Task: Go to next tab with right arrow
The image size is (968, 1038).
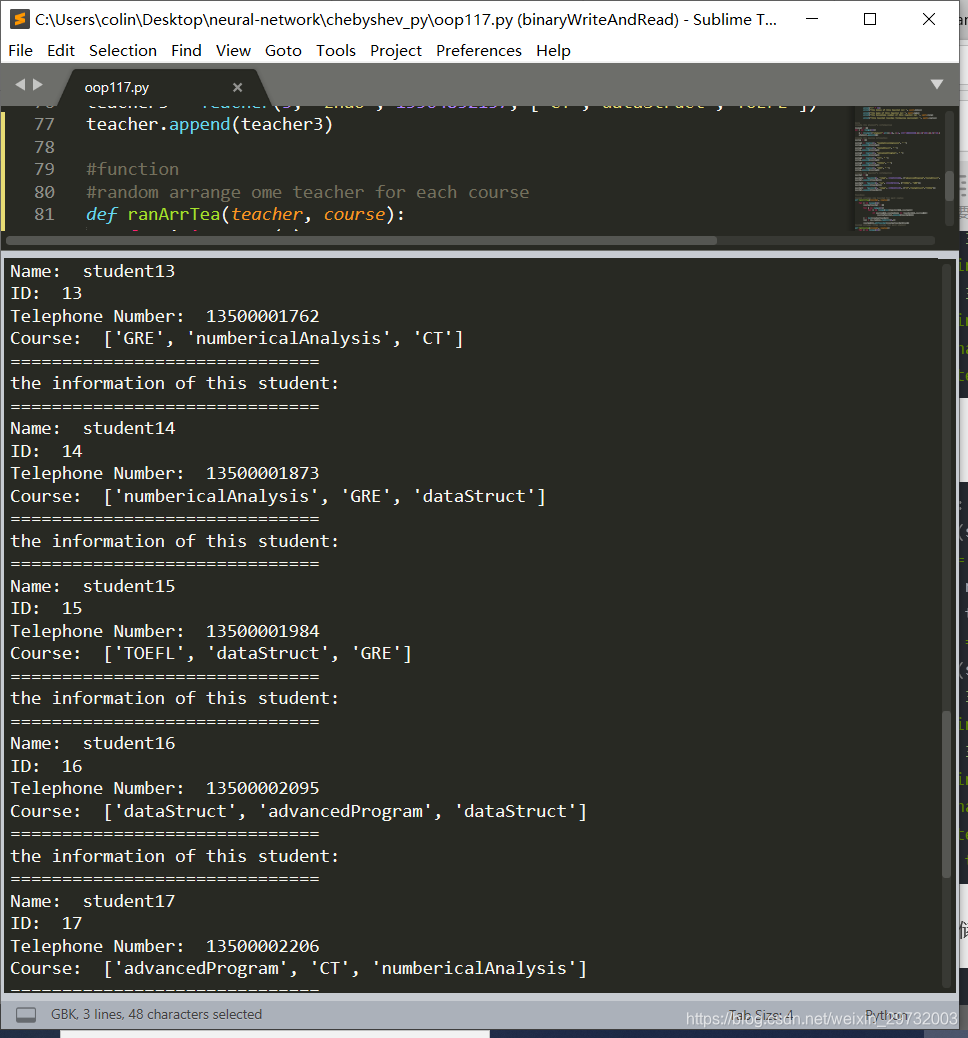Action: click(38, 84)
